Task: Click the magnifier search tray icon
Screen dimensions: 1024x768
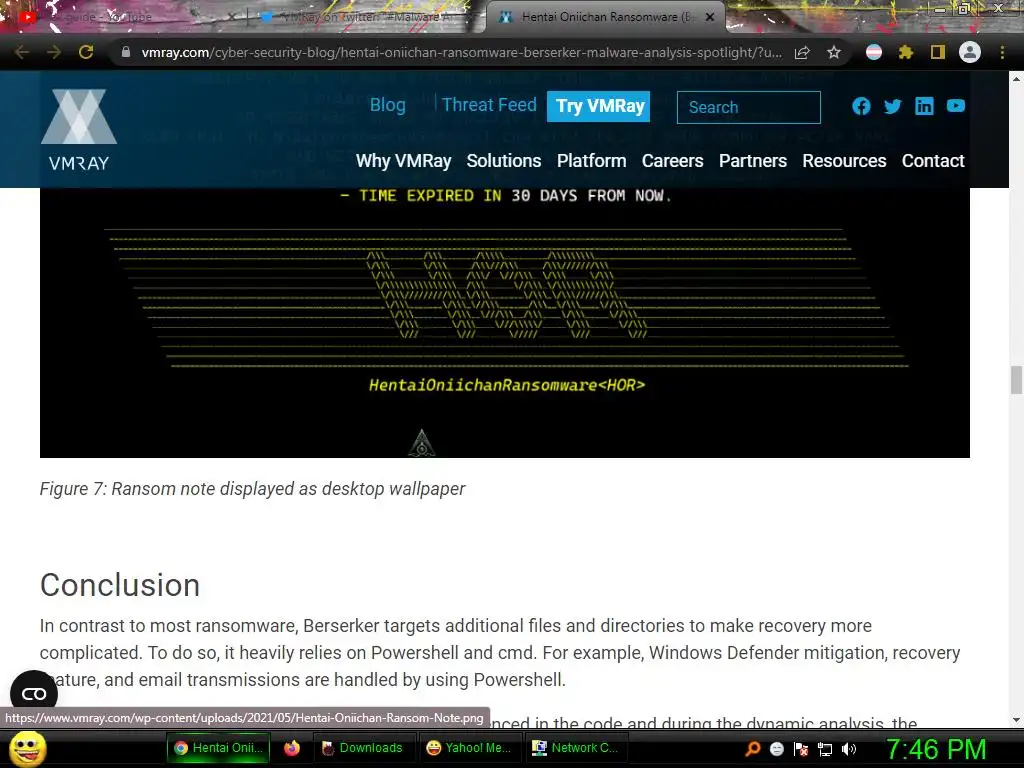Action: [752, 748]
